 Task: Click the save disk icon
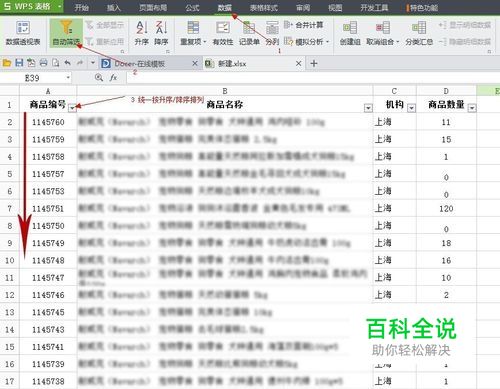[19, 63]
